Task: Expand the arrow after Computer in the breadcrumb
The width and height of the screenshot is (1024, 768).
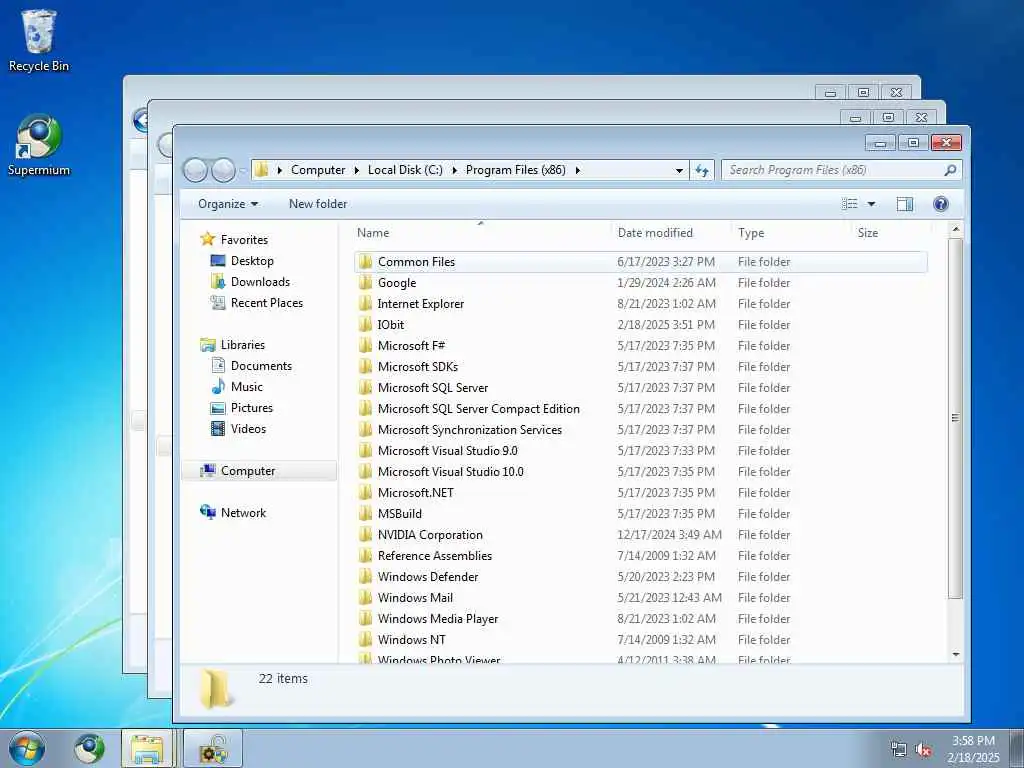Action: 357,170
